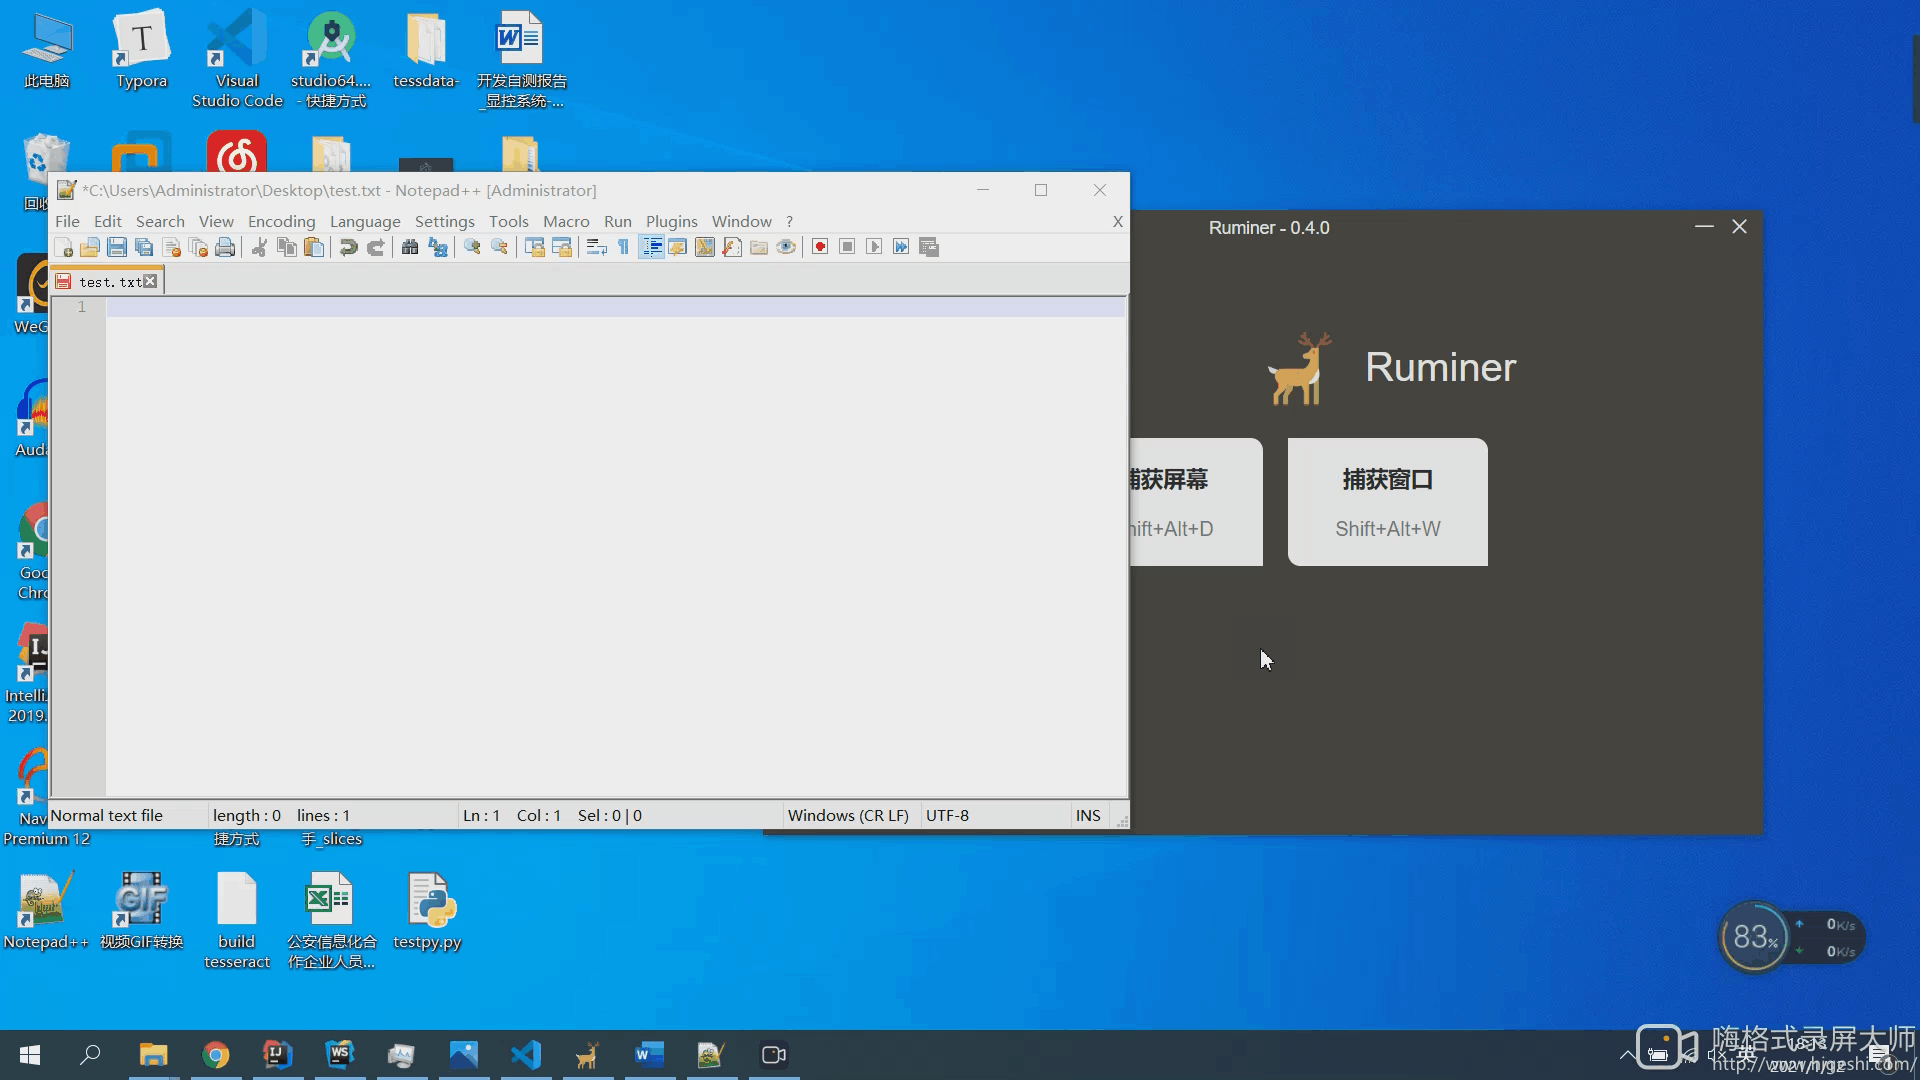
Task: Click the 捕获屏幕 capture screen button
Action: [1195, 501]
